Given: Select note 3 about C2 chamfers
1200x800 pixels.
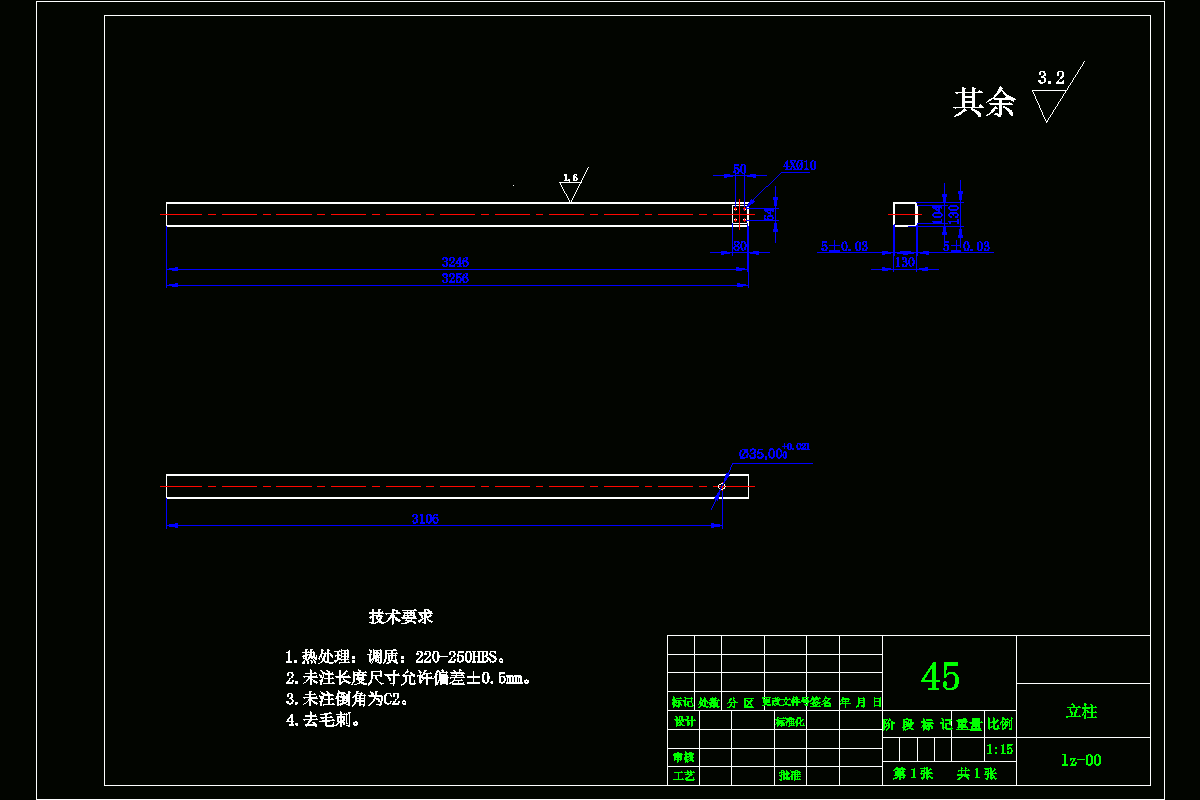Looking at the screenshot, I should [x=347, y=699].
